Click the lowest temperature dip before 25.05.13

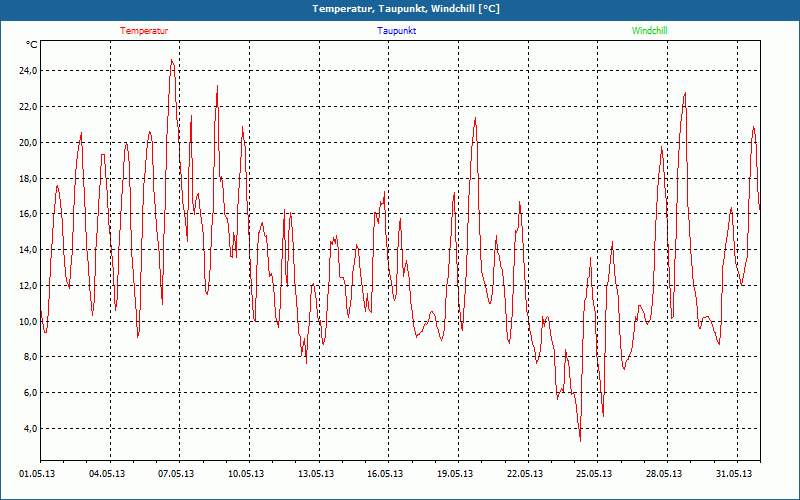(x=580, y=440)
